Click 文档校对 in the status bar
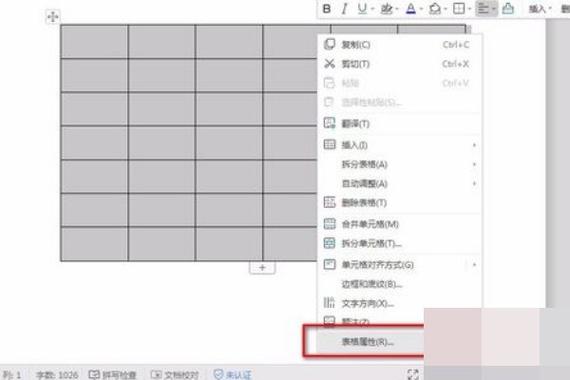570x380 pixels. 175,375
